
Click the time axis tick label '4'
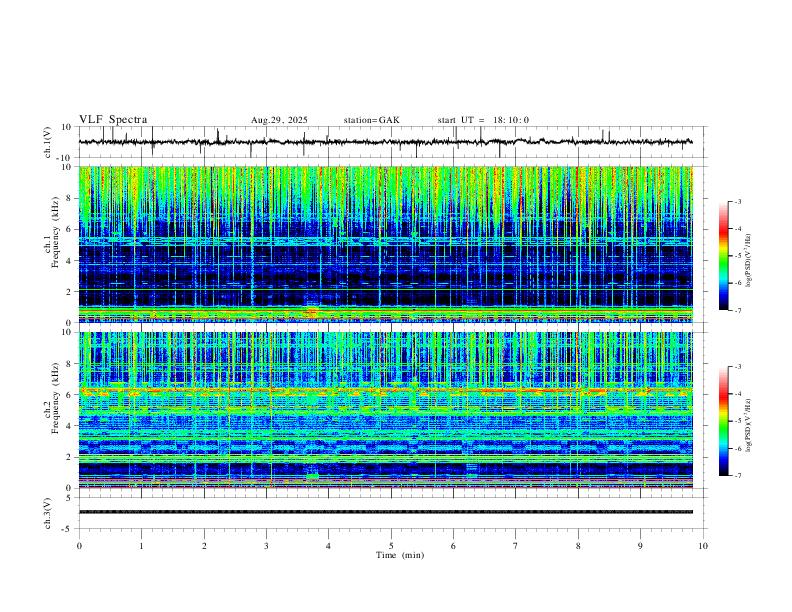[x=328, y=546]
